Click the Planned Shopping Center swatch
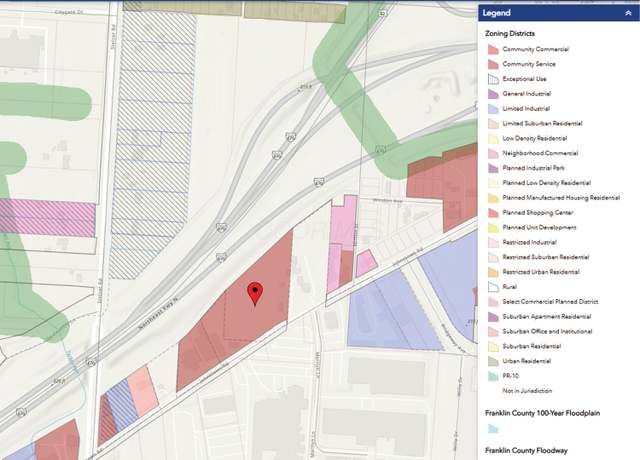The width and height of the screenshot is (640, 460). point(493,213)
